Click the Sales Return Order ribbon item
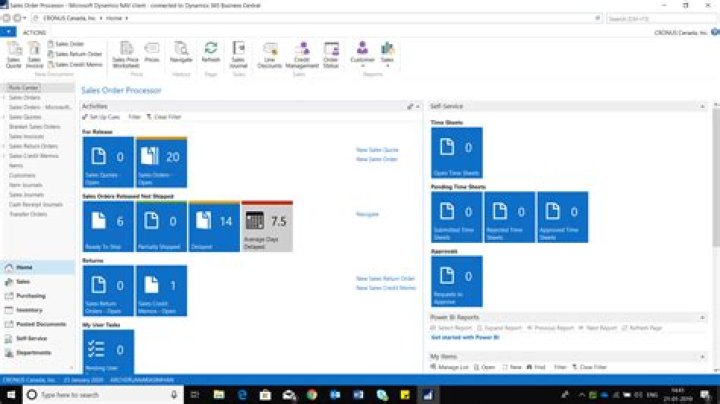Viewport: 720px width, 404px height. click(x=75, y=54)
